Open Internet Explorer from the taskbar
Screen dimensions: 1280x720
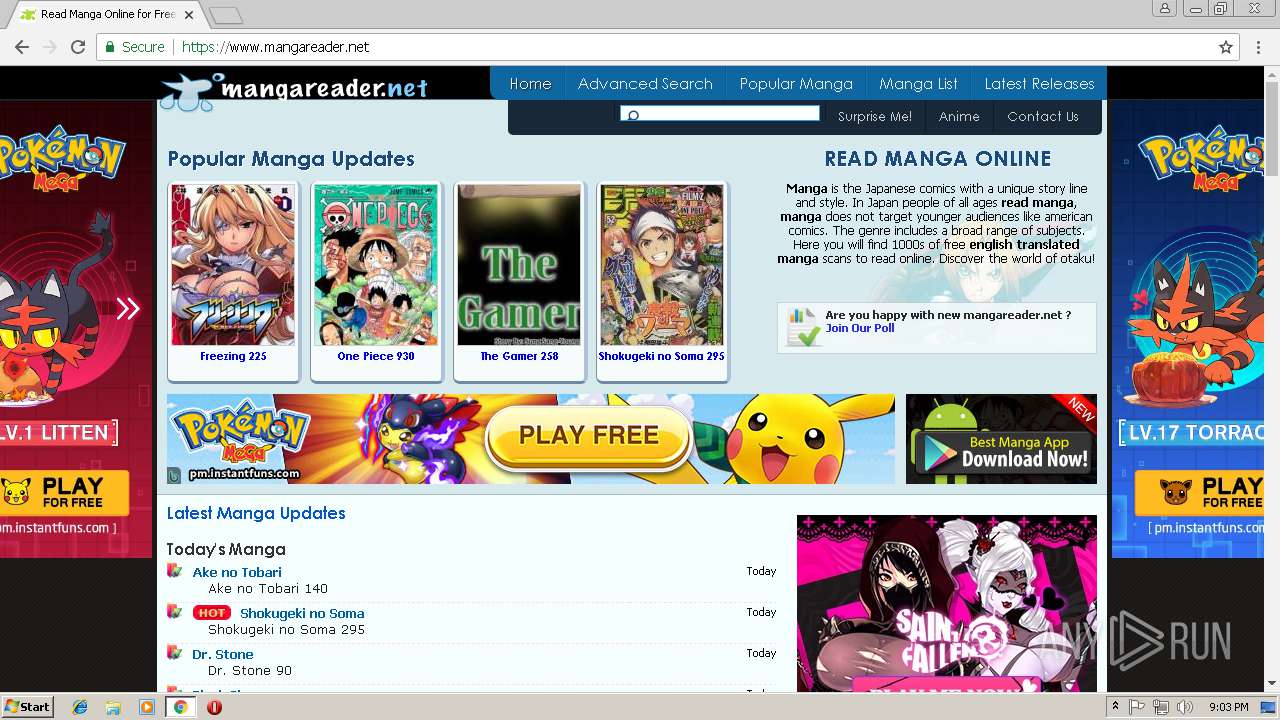(80, 707)
